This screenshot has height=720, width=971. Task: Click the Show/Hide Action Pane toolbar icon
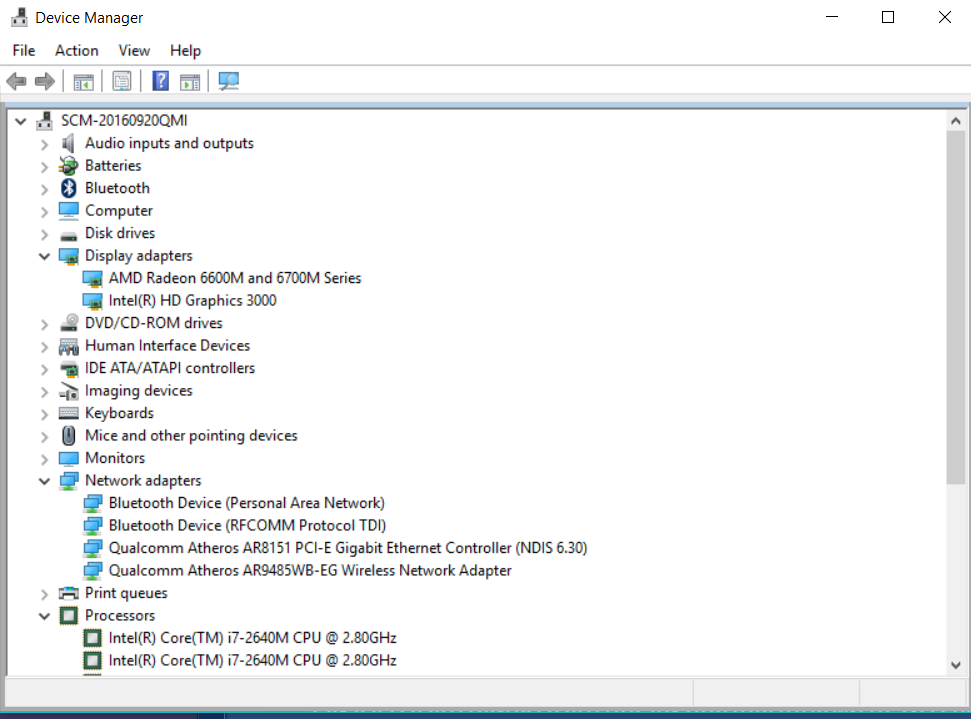(x=190, y=81)
